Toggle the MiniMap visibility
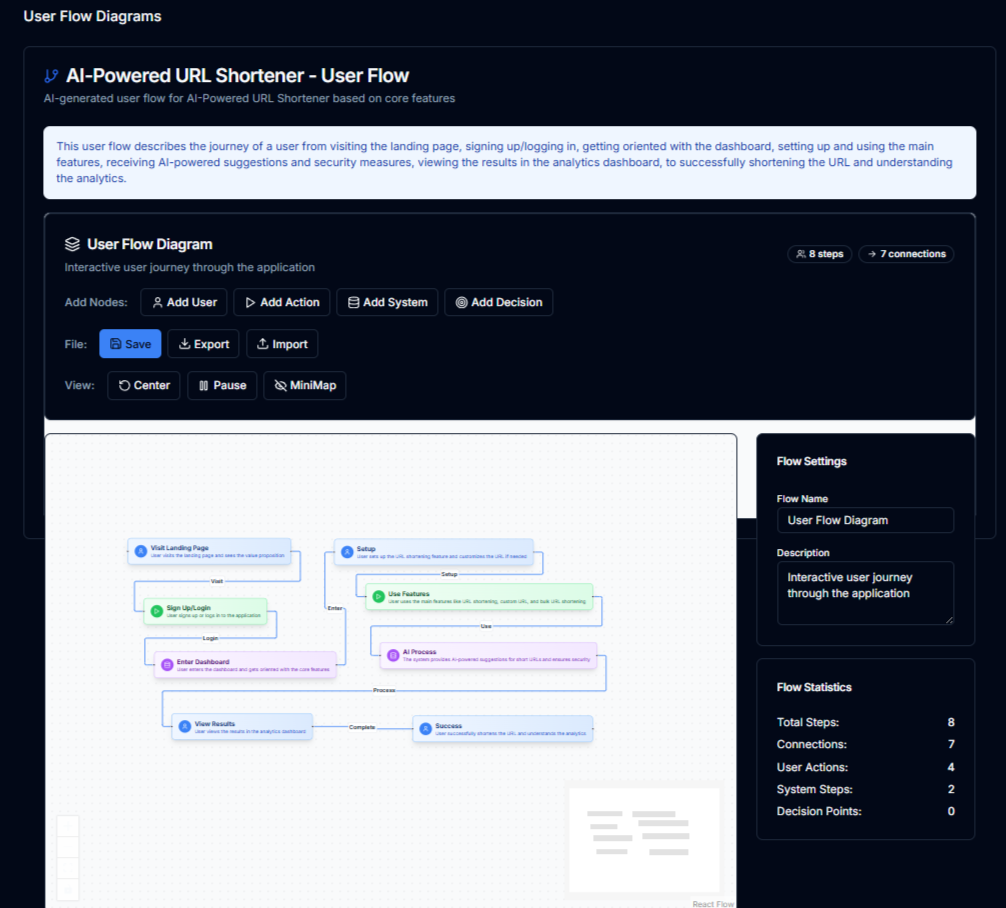Image resolution: width=1006 pixels, height=908 pixels. 304,385
